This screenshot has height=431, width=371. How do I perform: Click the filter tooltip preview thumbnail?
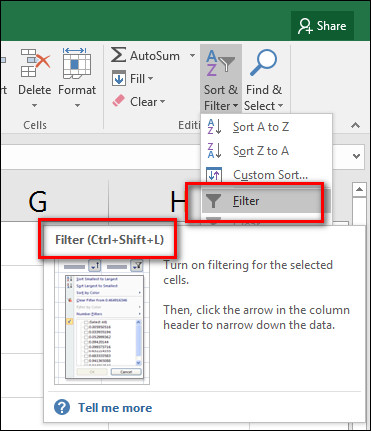(102, 322)
